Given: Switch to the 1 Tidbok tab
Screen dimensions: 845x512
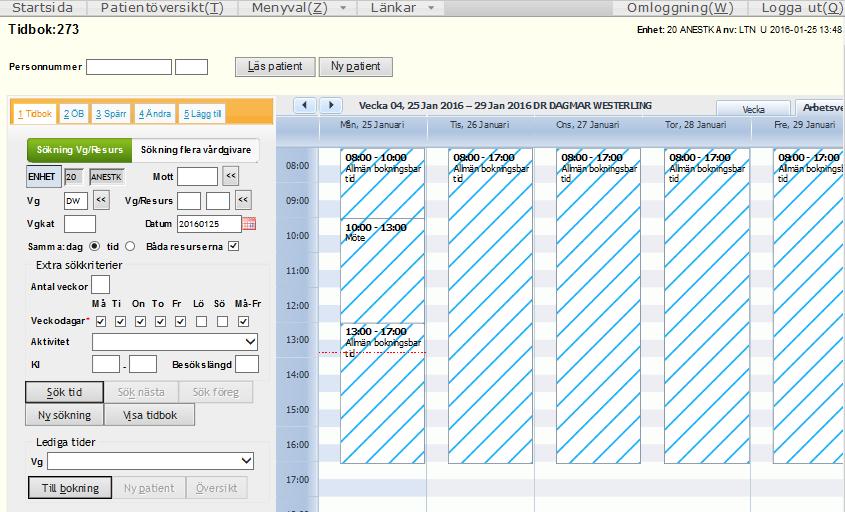Looking at the screenshot, I should point(34,114).
